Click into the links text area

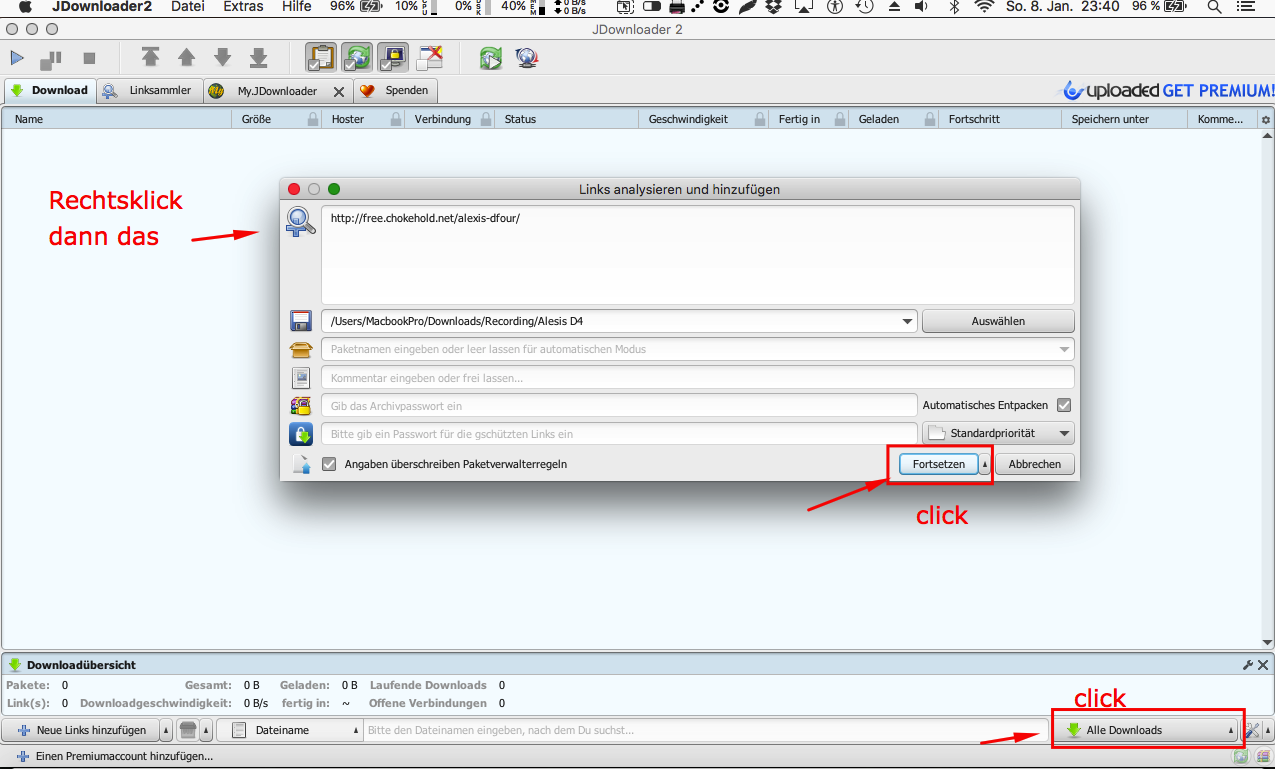(697, 254)
